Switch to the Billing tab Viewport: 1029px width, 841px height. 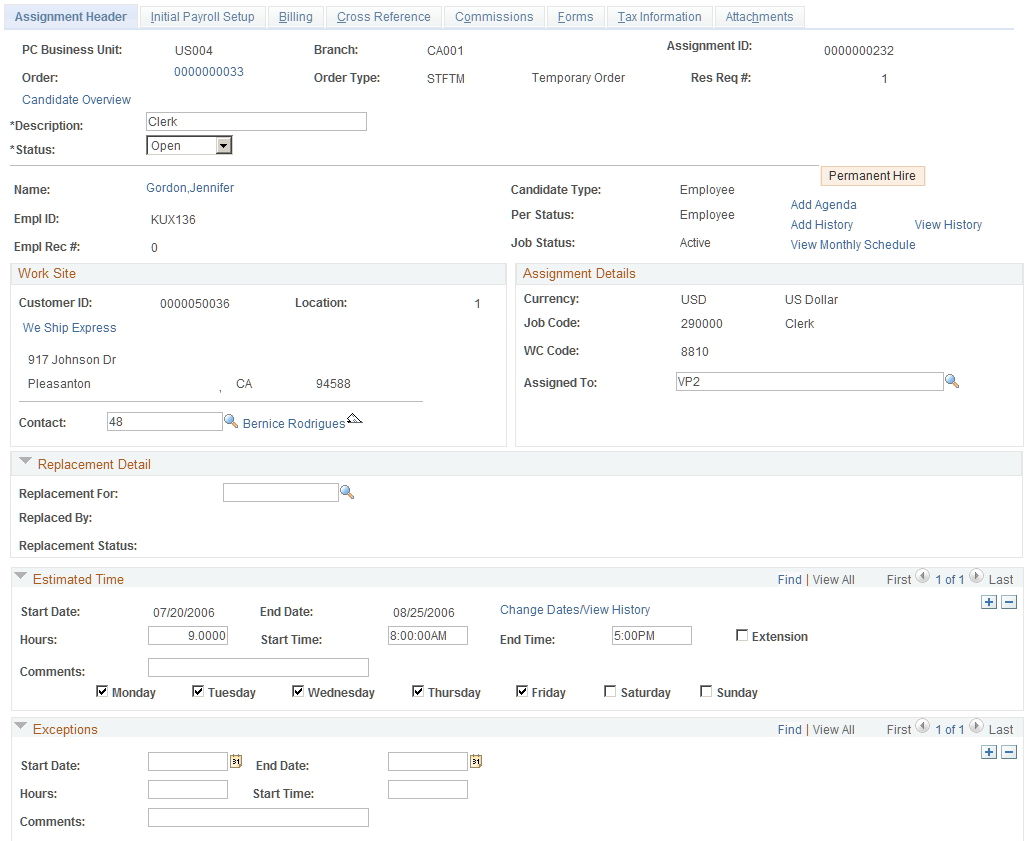[x=295, y=17]
